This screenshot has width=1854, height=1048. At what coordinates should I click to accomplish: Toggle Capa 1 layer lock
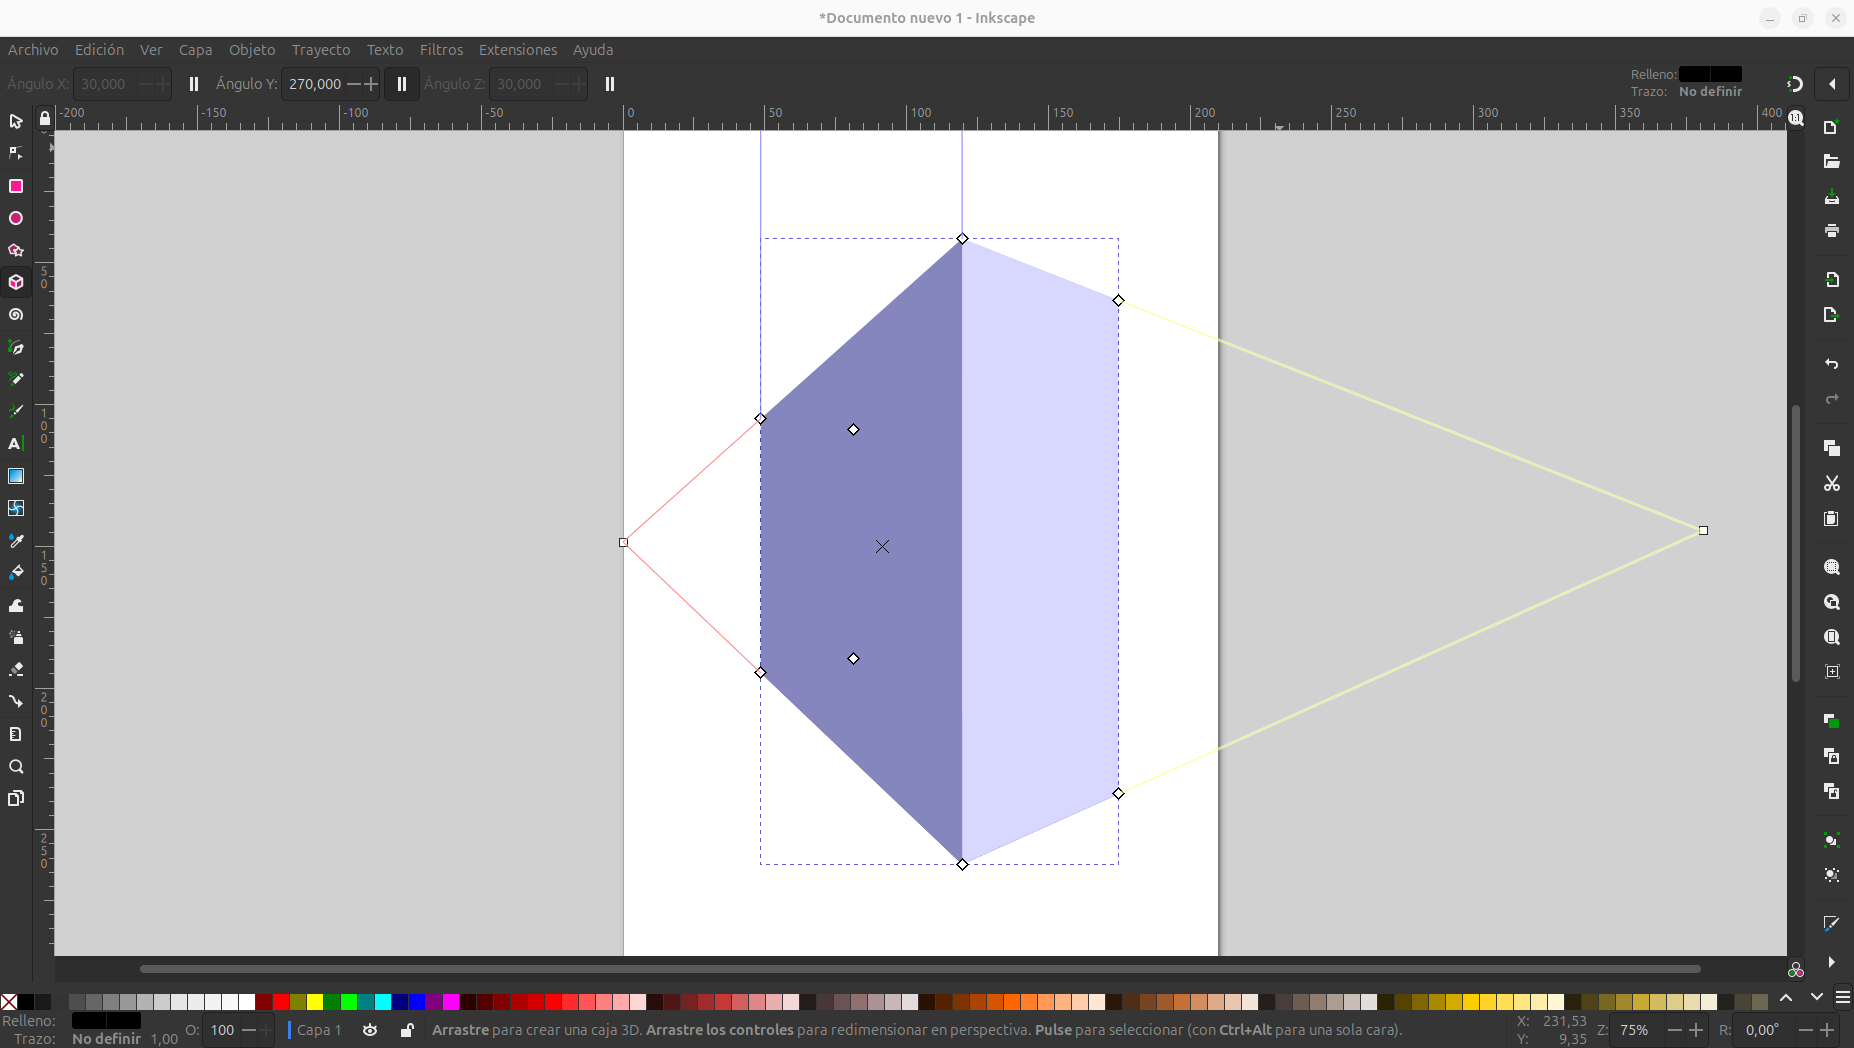[407, 1030]
